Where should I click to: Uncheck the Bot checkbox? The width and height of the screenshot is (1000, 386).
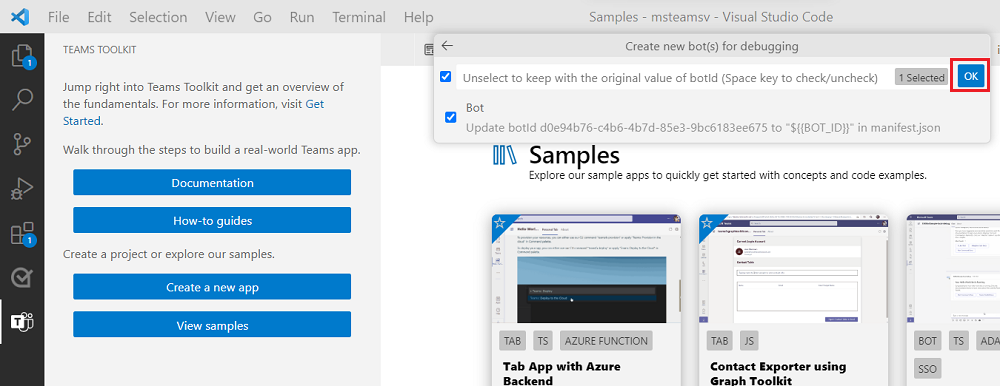[451, 117]
